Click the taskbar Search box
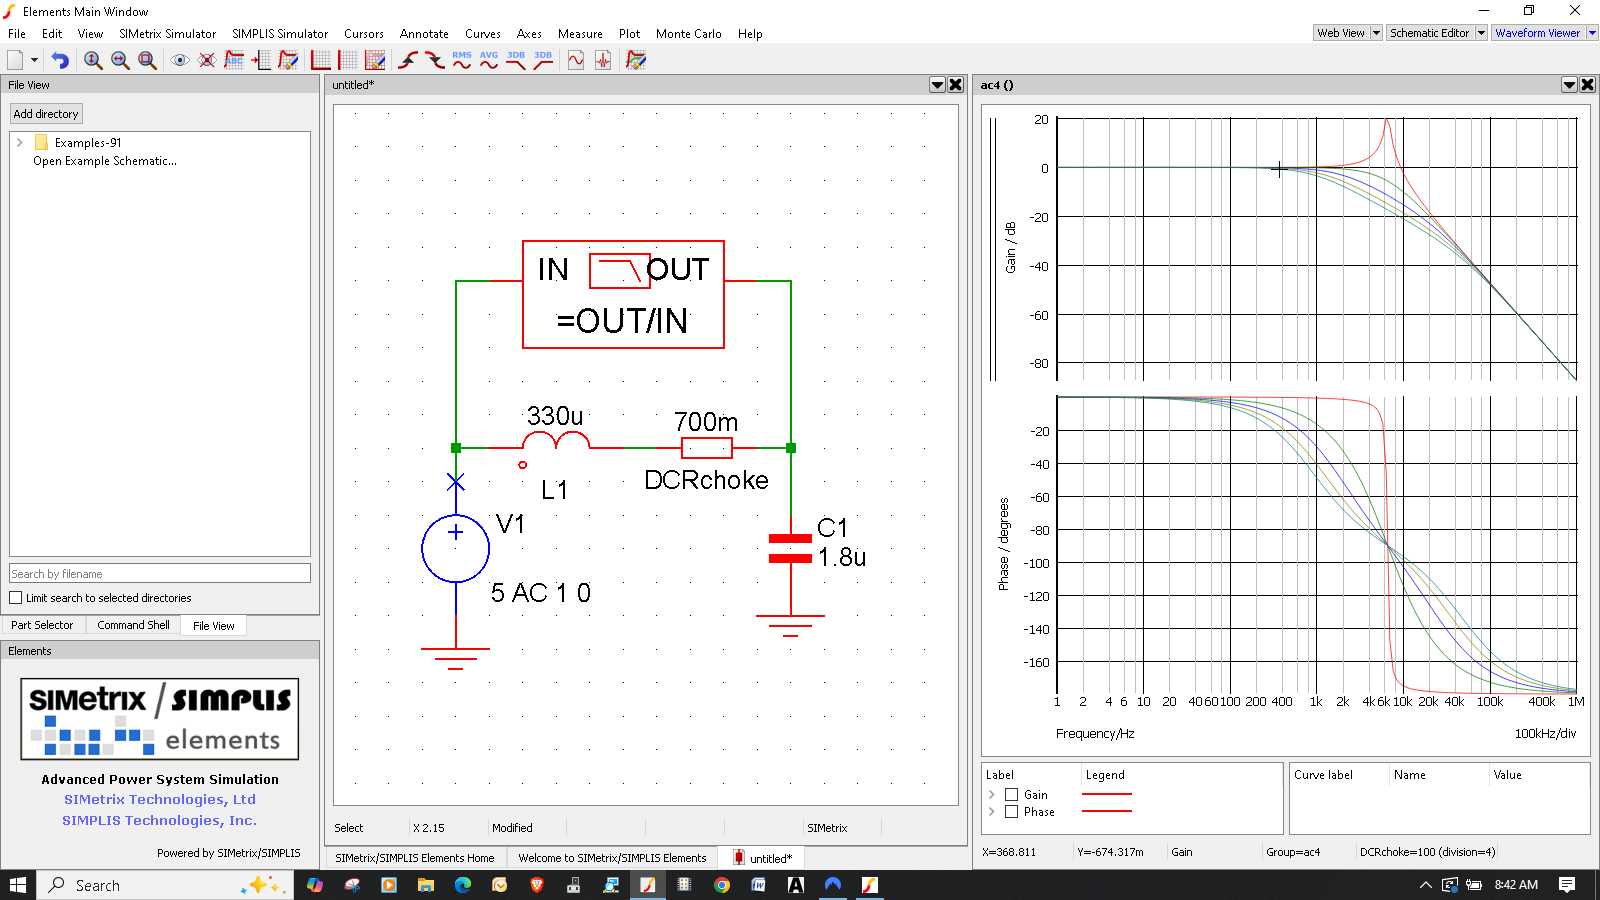 [166, 885]
